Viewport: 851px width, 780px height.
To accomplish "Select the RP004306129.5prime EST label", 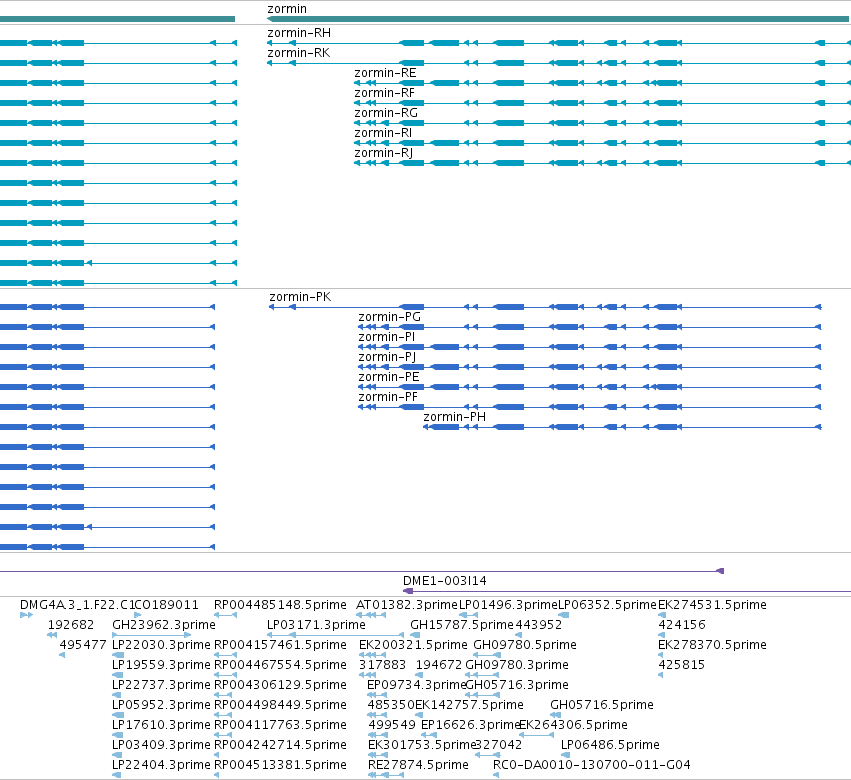I will [x=280, y=686].
